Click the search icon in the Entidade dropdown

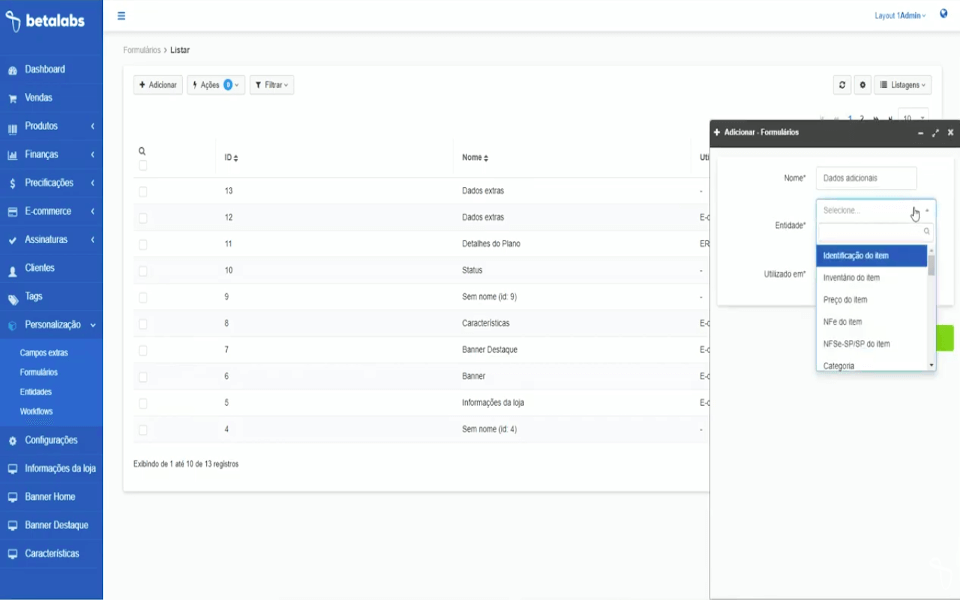[927, 231]
